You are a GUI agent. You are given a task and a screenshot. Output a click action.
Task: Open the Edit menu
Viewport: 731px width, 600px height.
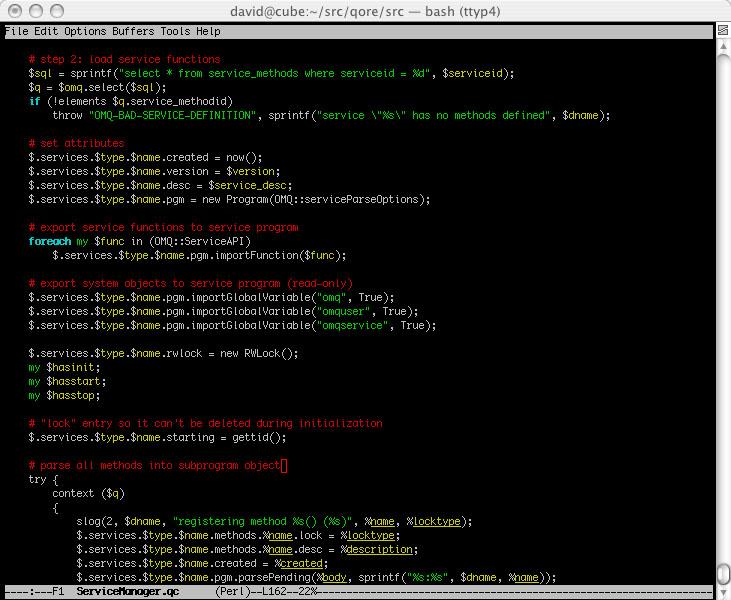tap(46, 31)
